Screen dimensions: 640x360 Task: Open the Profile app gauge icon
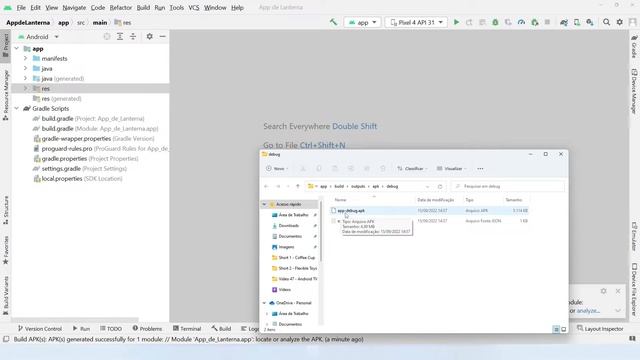(x=521, y=22)
